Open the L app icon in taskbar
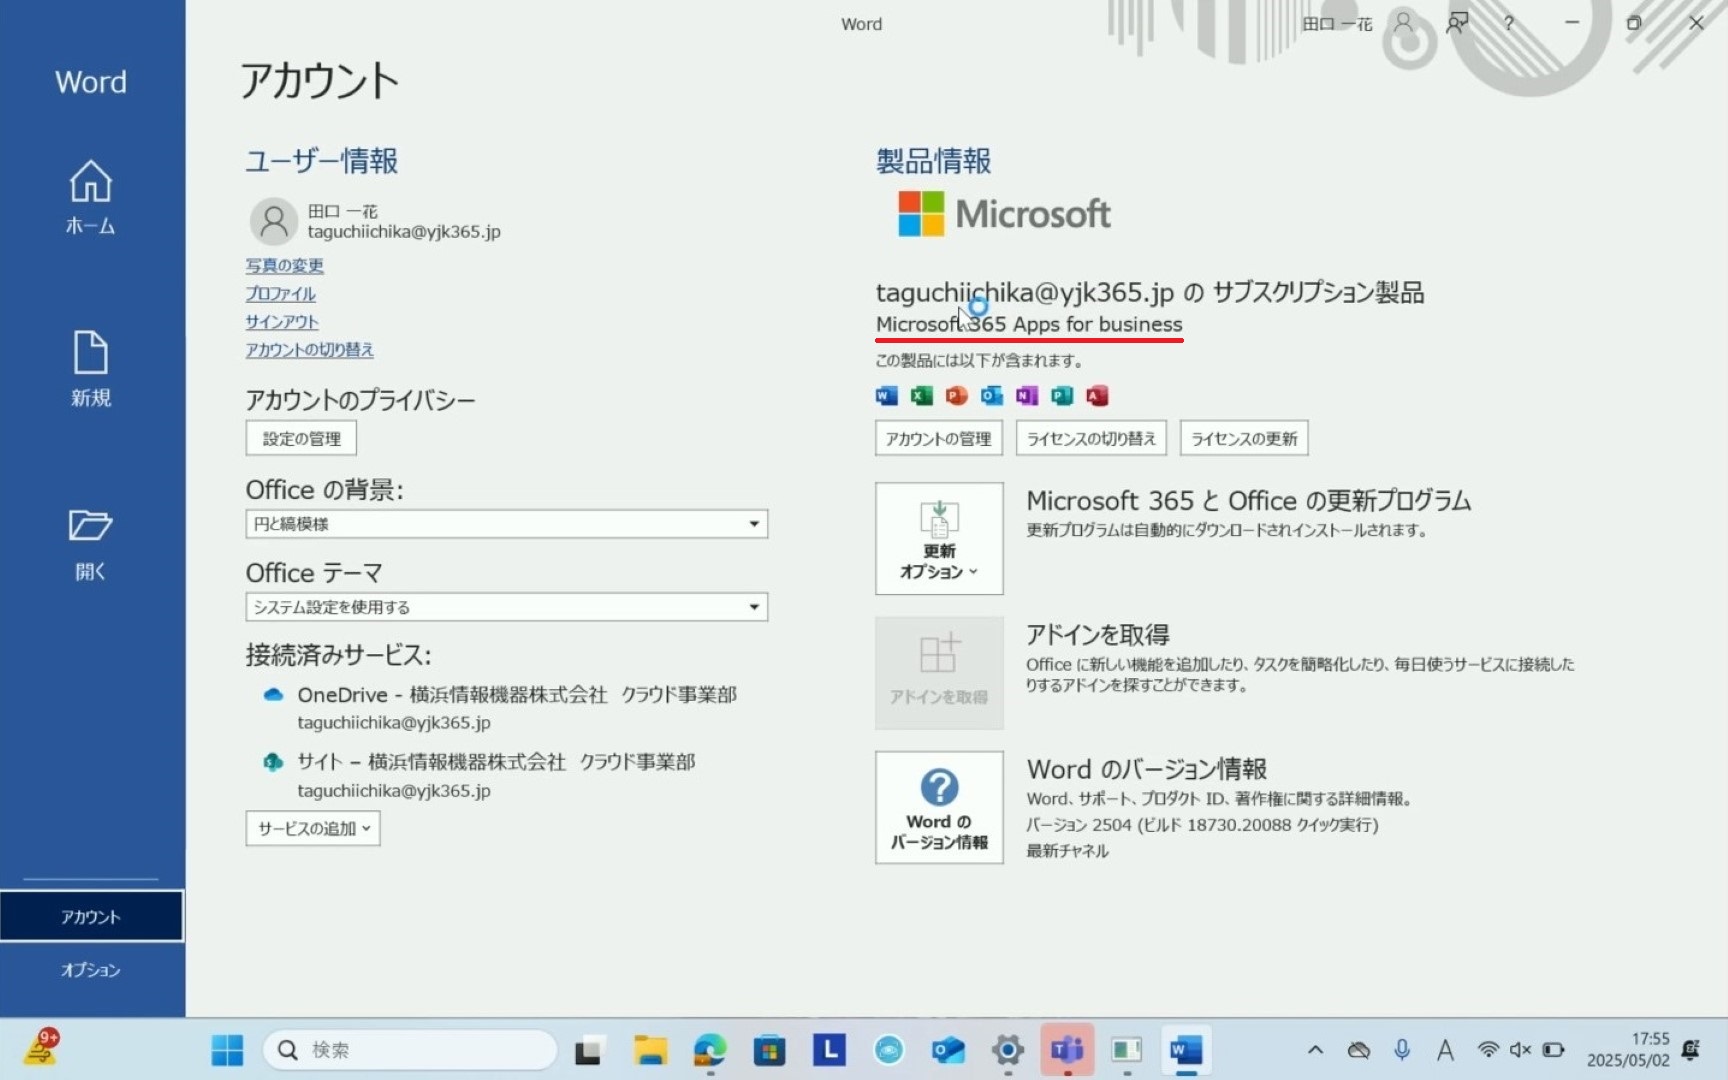The image size is (1728, 1080). [829, 1050]
